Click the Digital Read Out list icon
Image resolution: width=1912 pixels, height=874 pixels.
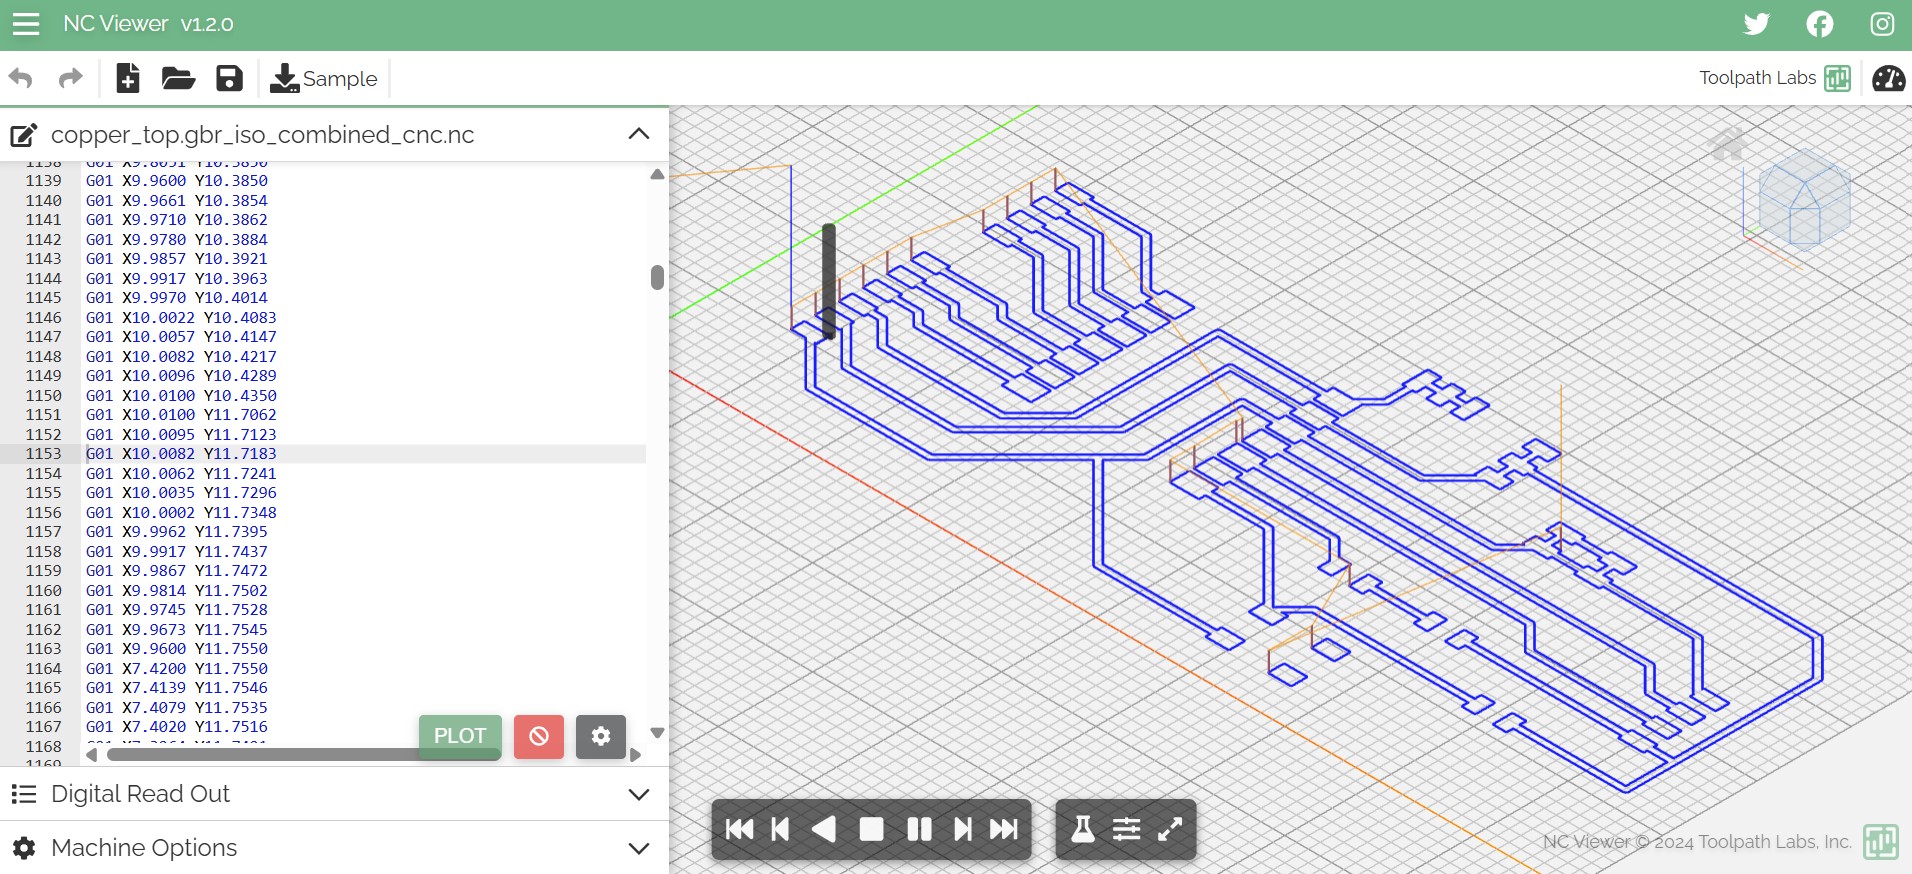(x=24, y=794)
